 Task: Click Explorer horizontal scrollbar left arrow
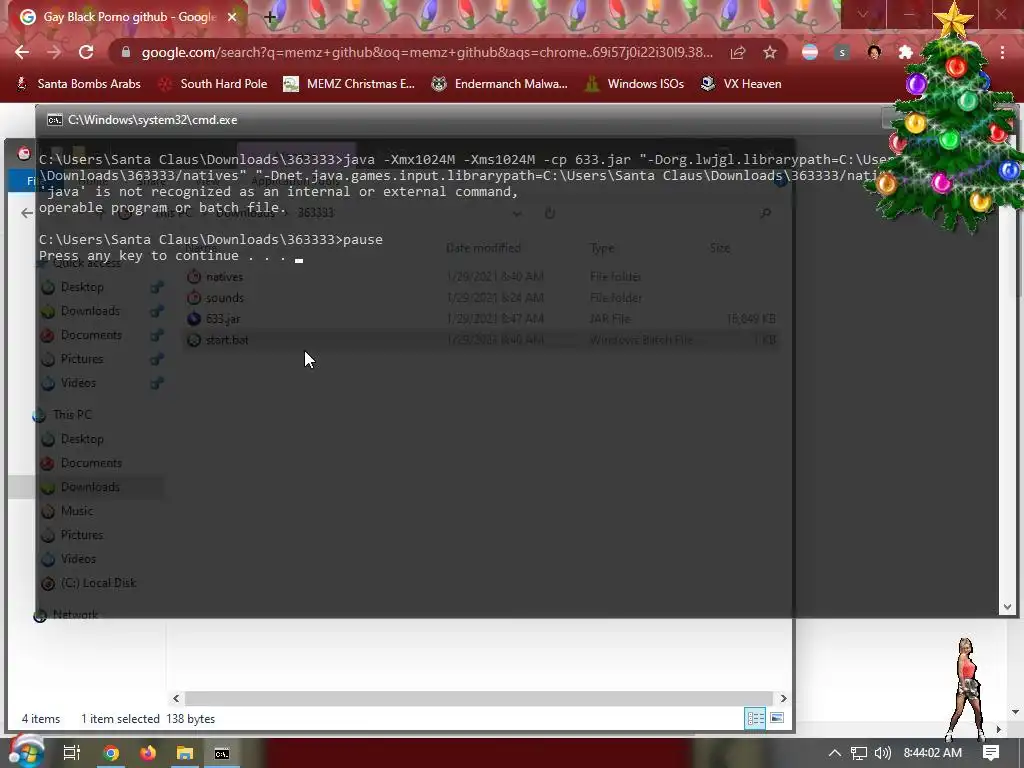[x=176, y=698]
